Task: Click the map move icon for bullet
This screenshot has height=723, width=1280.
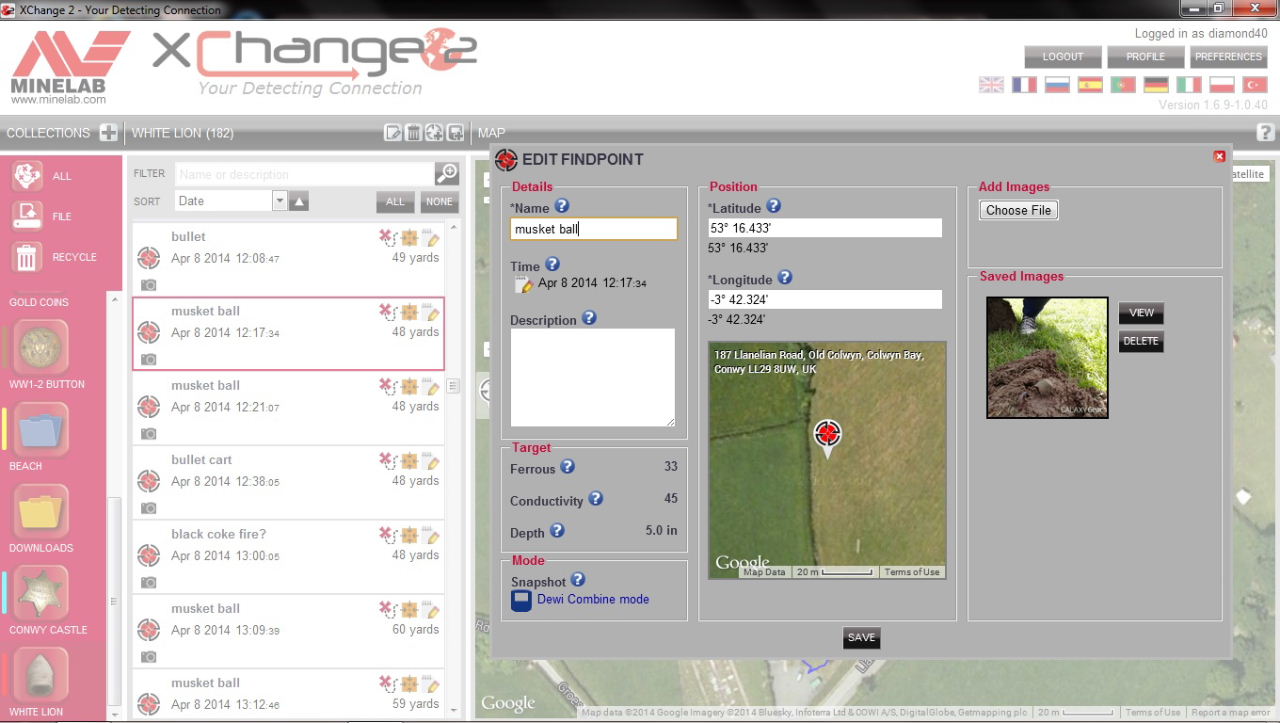Action: coord(409,237)
